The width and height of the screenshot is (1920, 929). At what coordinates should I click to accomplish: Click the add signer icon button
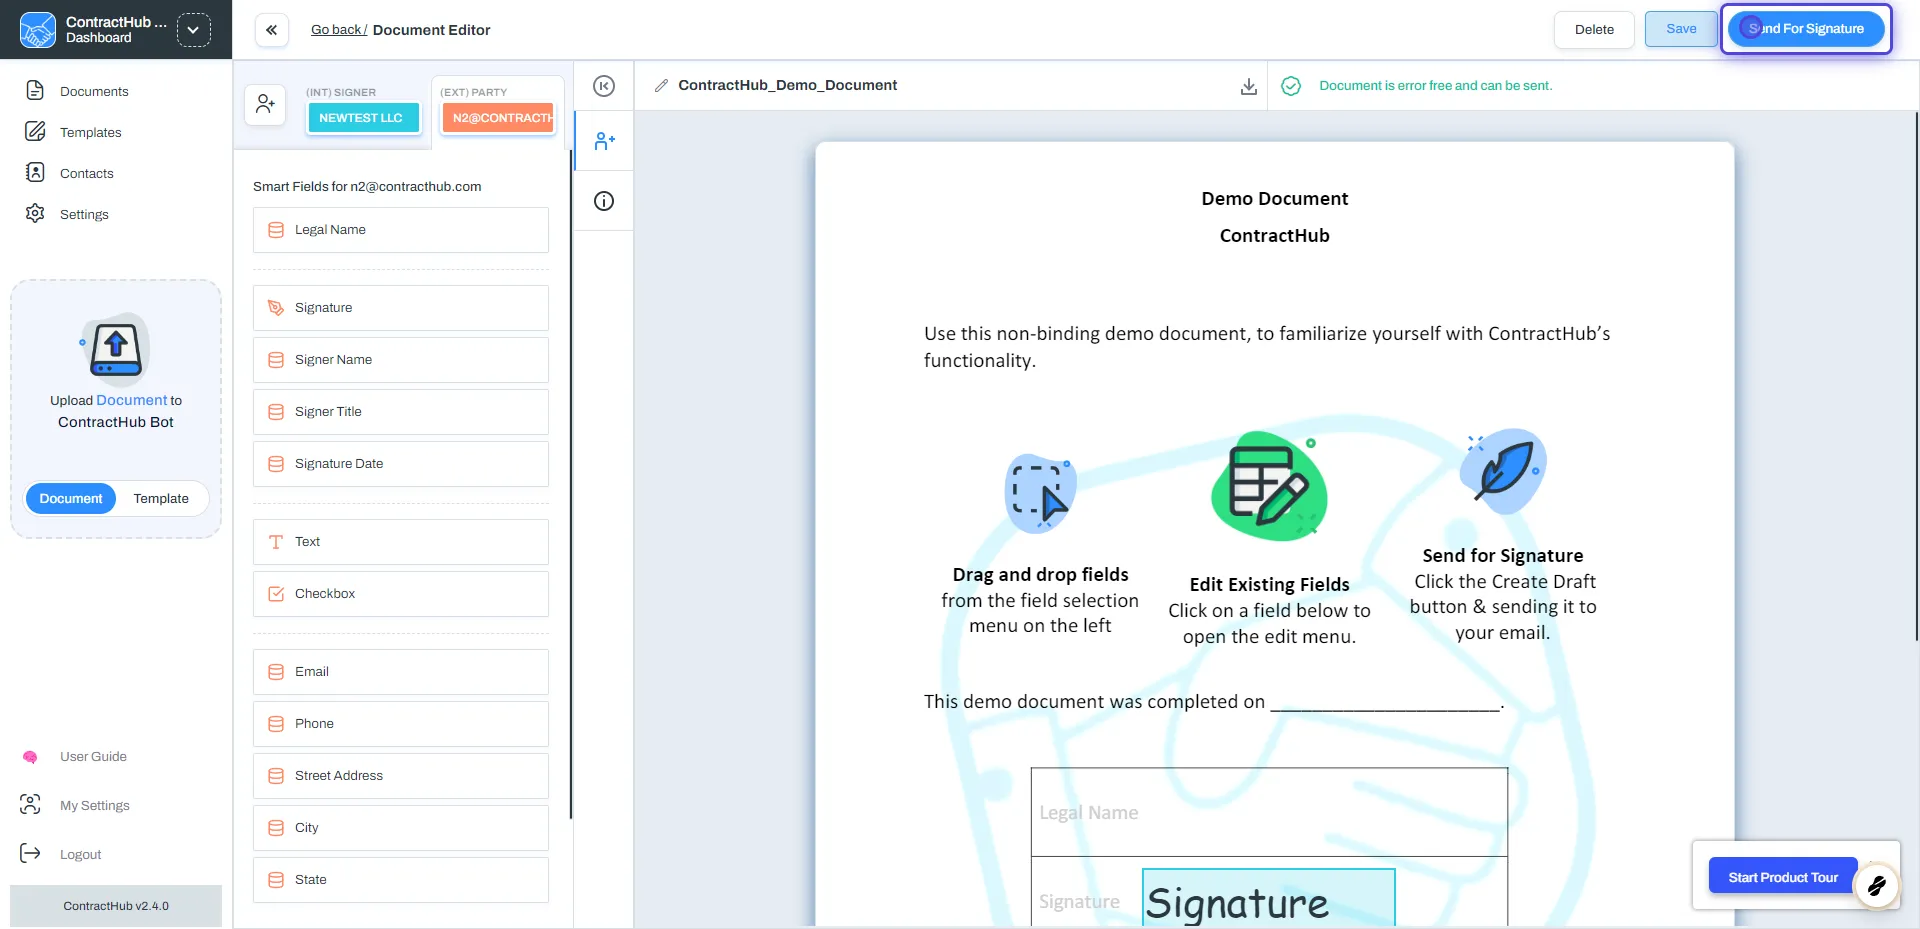point(265,104)
